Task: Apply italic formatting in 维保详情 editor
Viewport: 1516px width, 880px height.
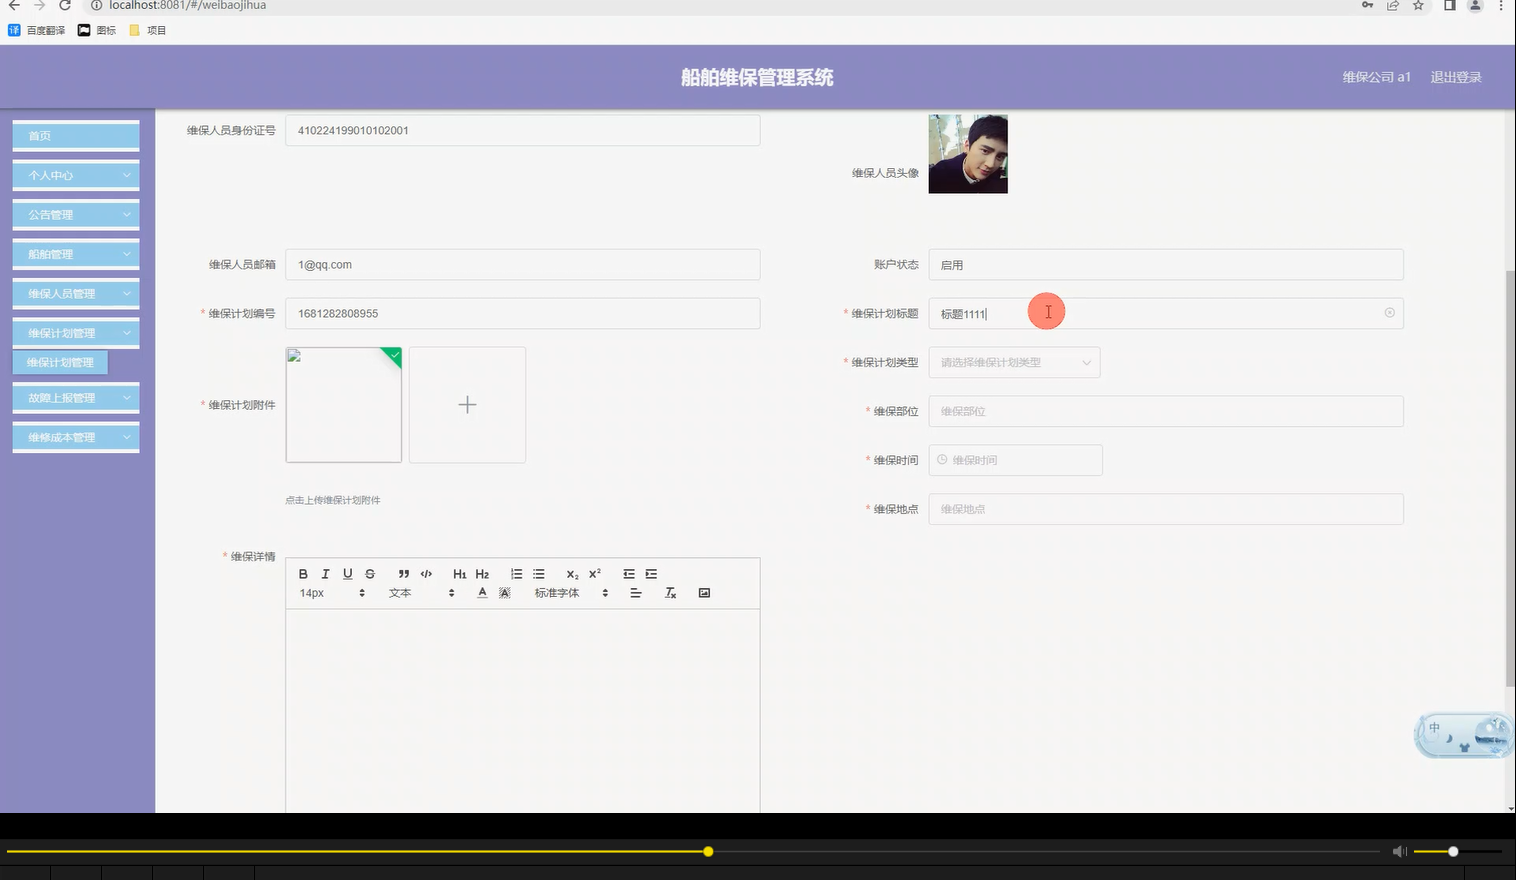Action: click(x=325, y=573)
